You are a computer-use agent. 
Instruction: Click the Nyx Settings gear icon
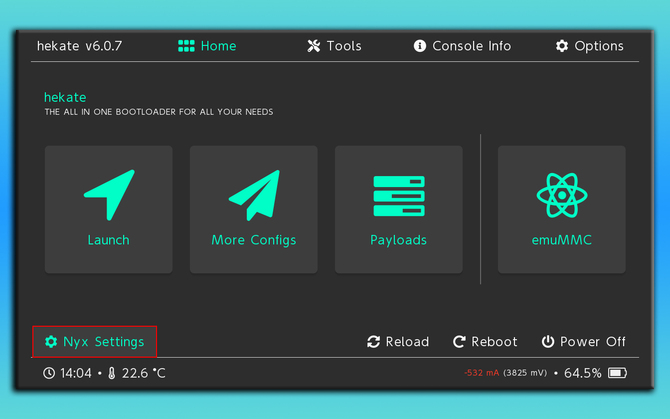pos(51,342)
